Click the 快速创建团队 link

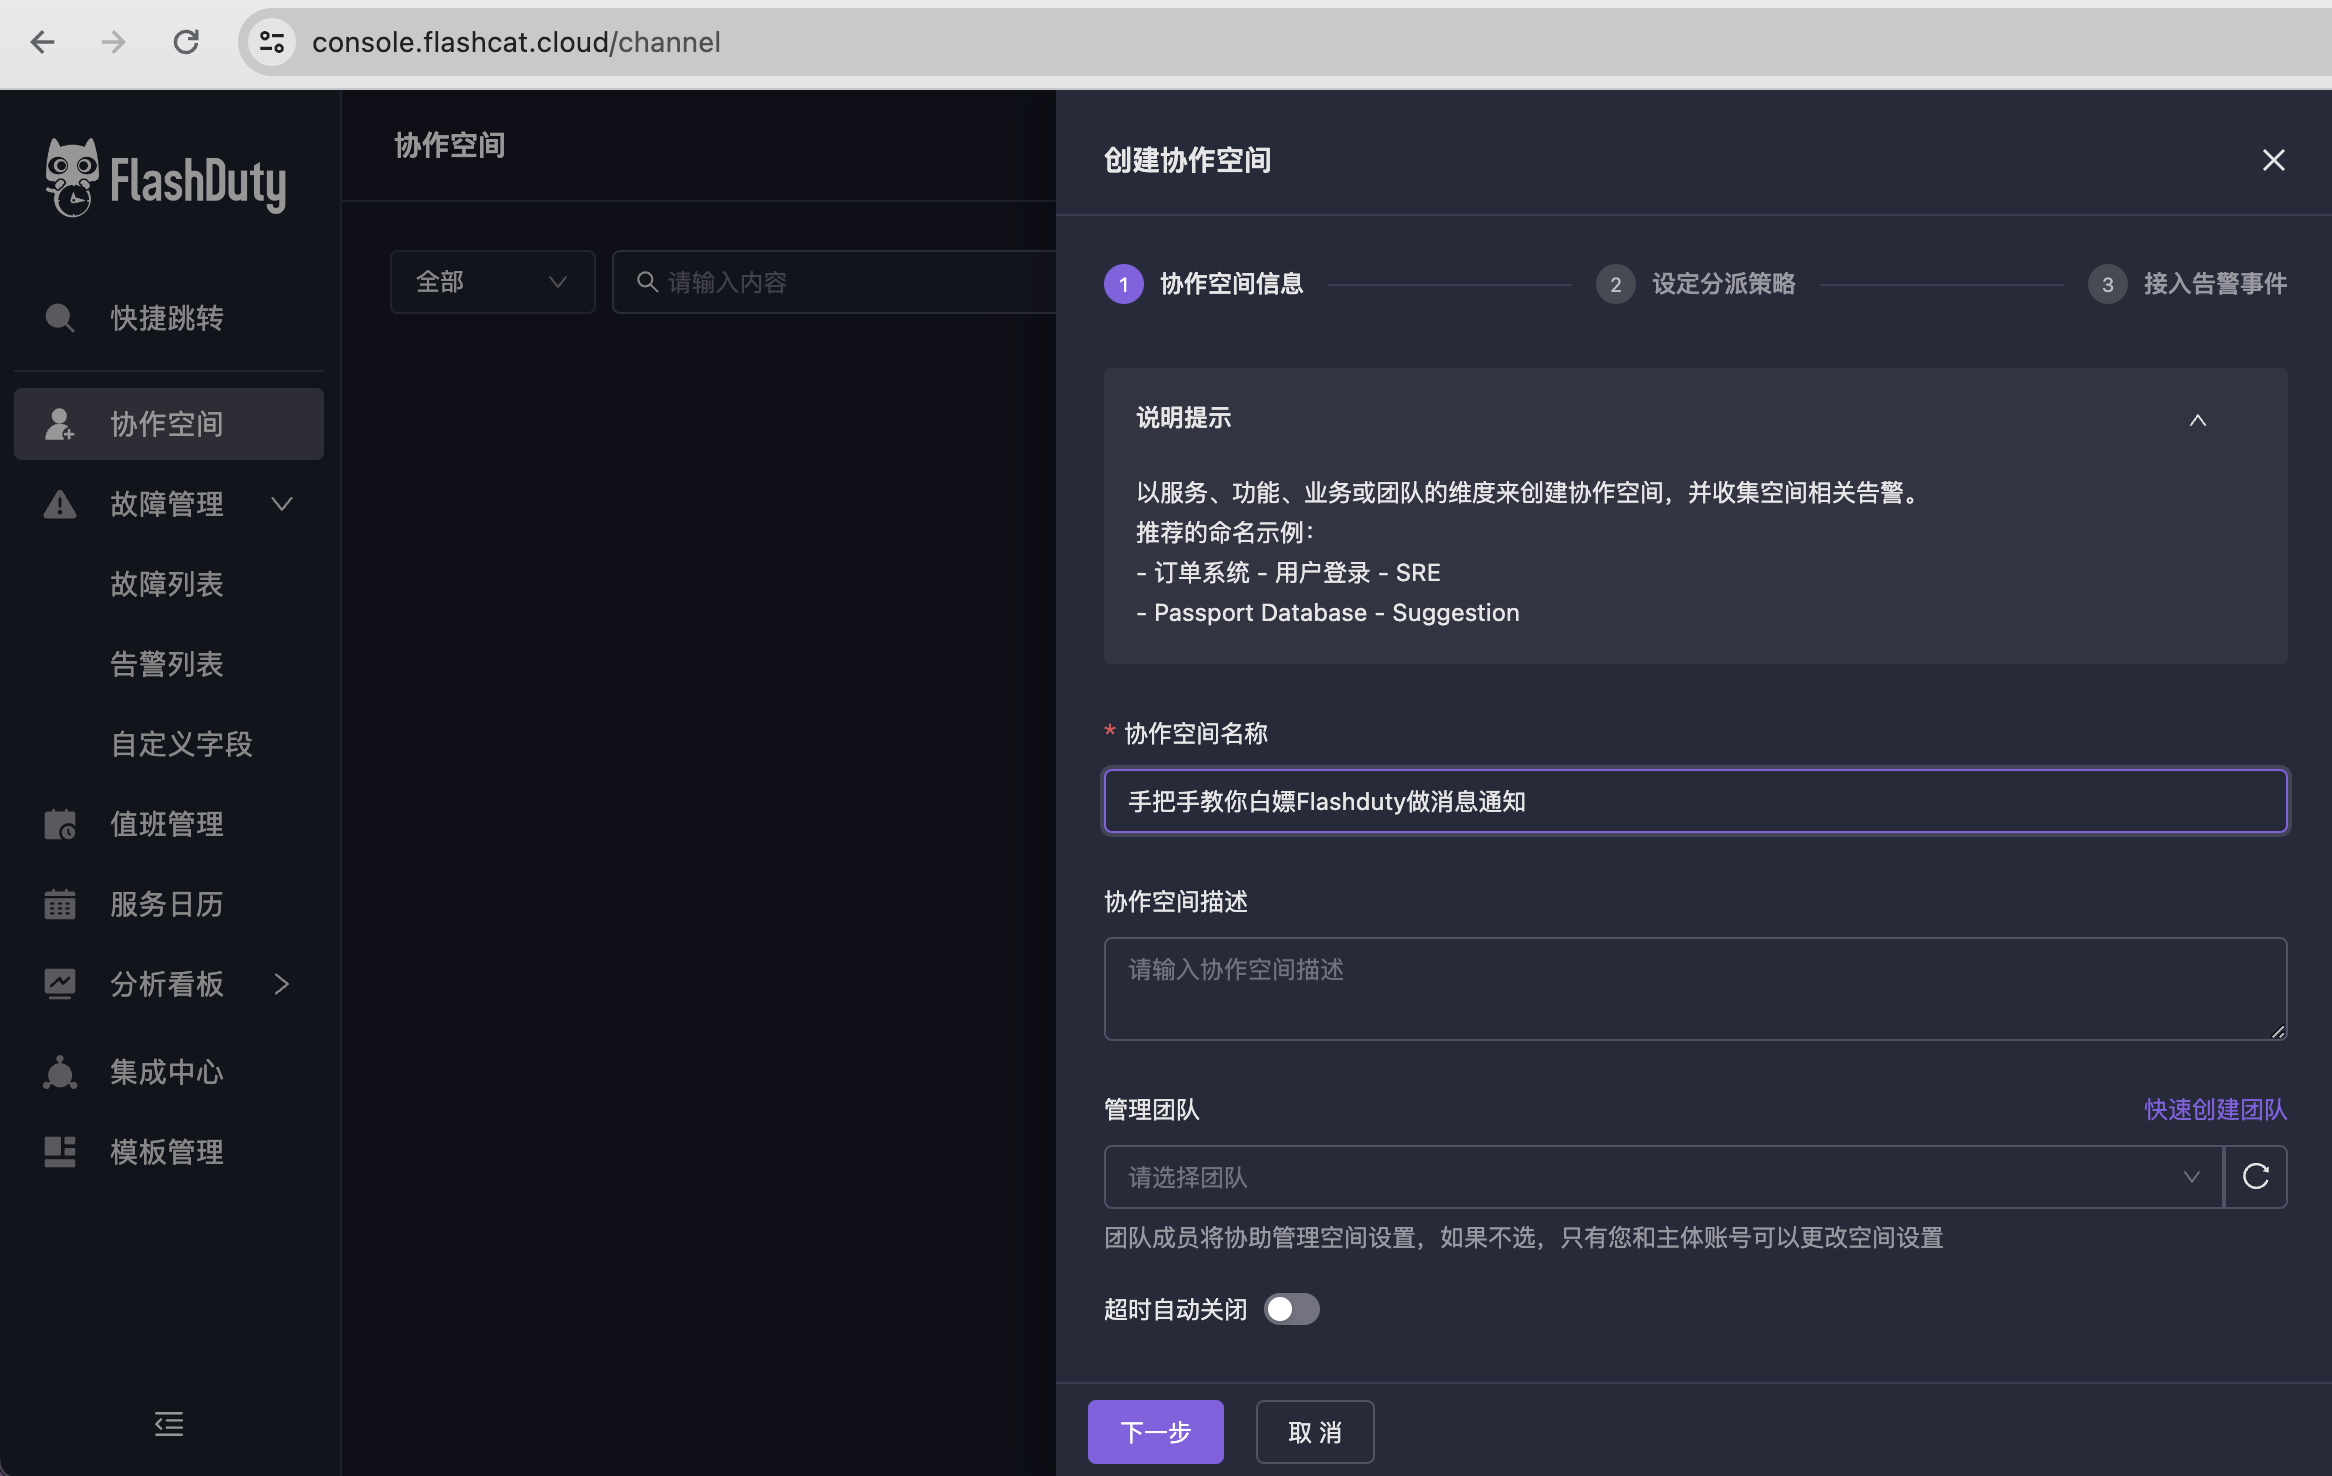(2215, 1109)
